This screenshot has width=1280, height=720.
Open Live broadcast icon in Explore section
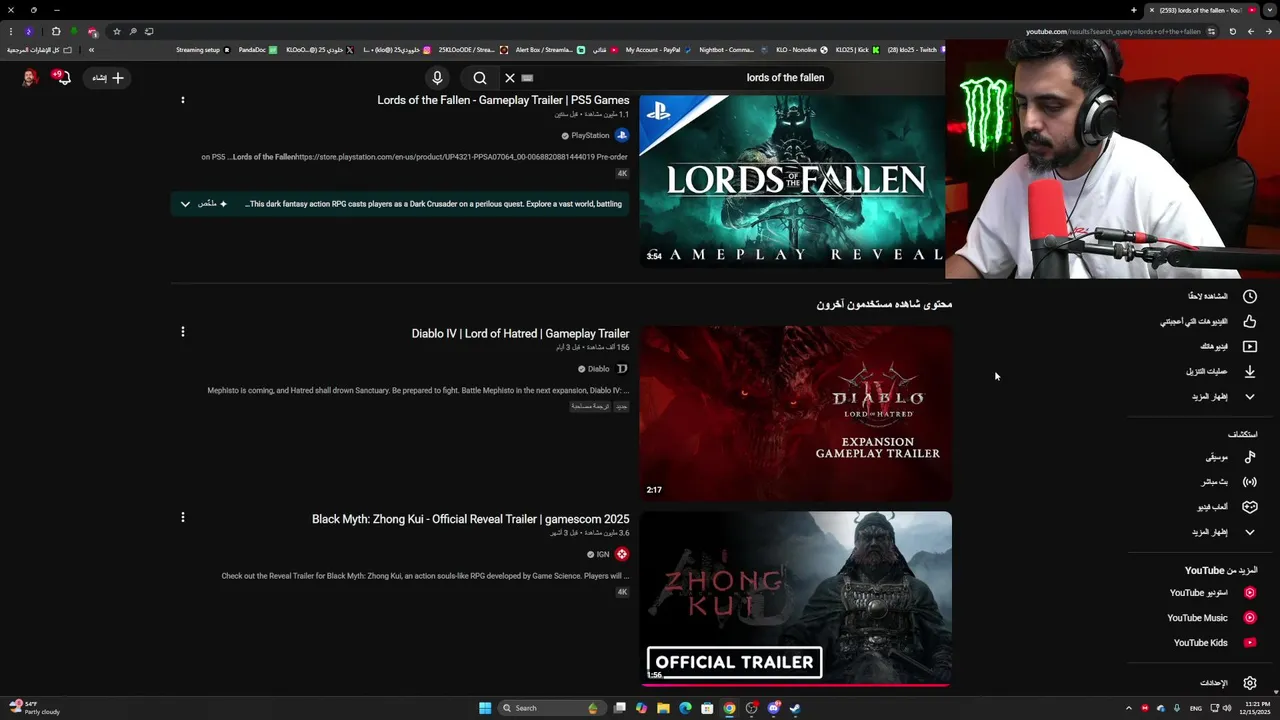(1250, 482)
